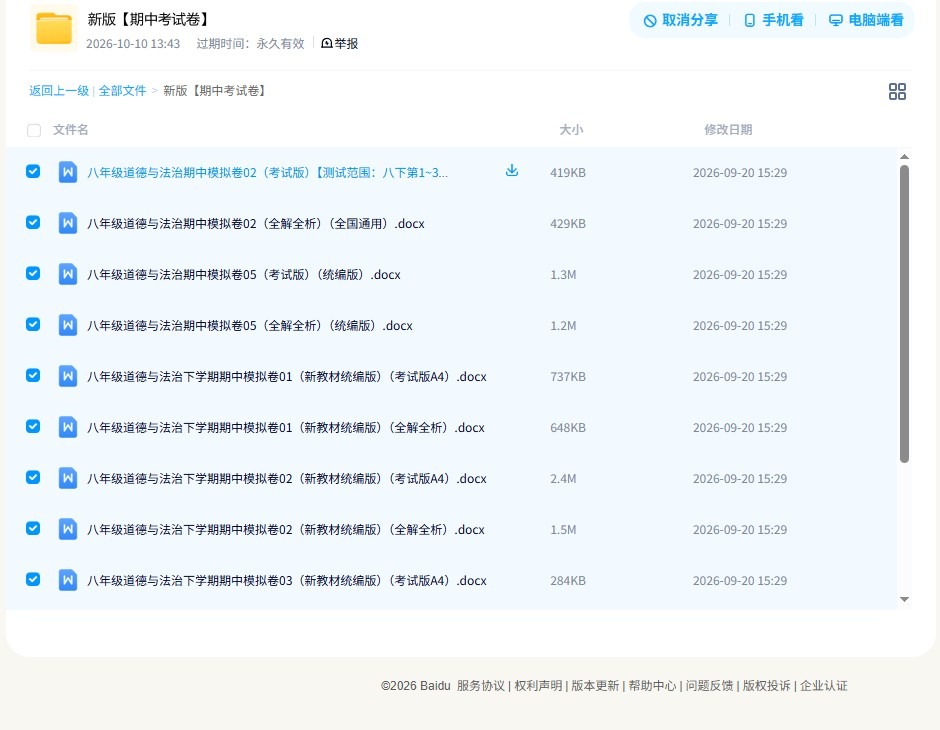Open 版本更新 footer link

[x=595, y=686]
